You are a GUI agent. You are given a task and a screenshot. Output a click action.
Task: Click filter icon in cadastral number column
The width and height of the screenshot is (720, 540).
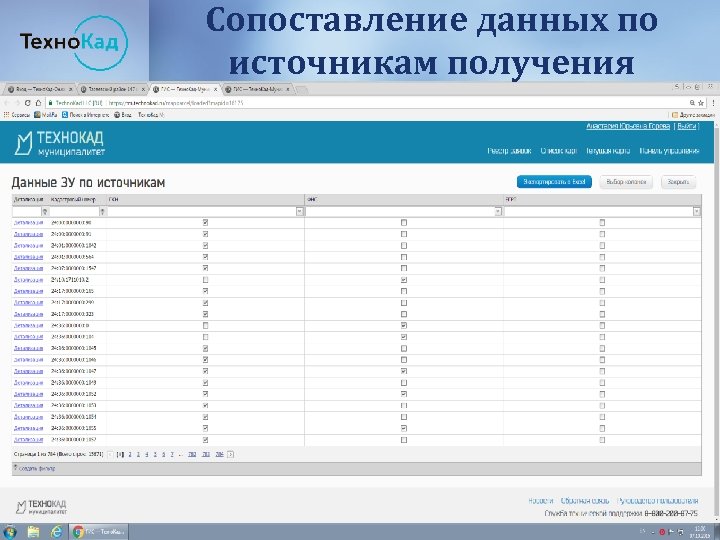pyautogui.click(x=103, y=211)
